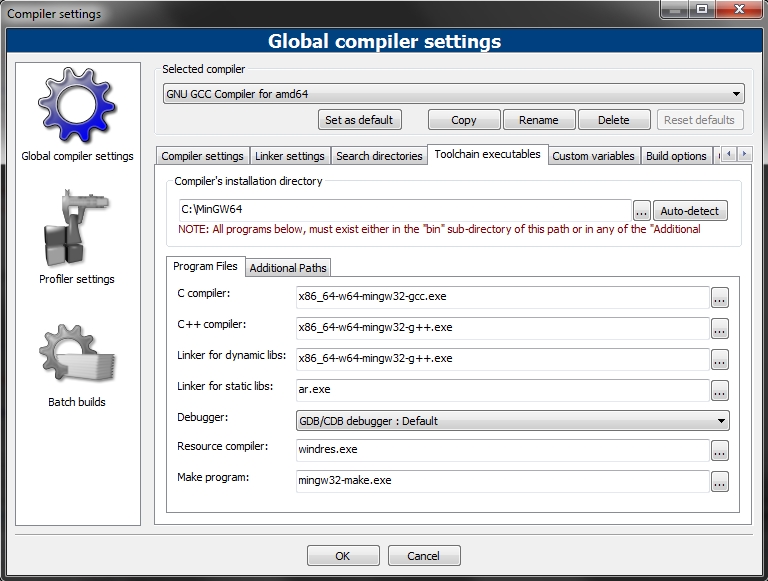Click the Copy compiler button
Screen dimensions: 768x581
click(464, 120)
